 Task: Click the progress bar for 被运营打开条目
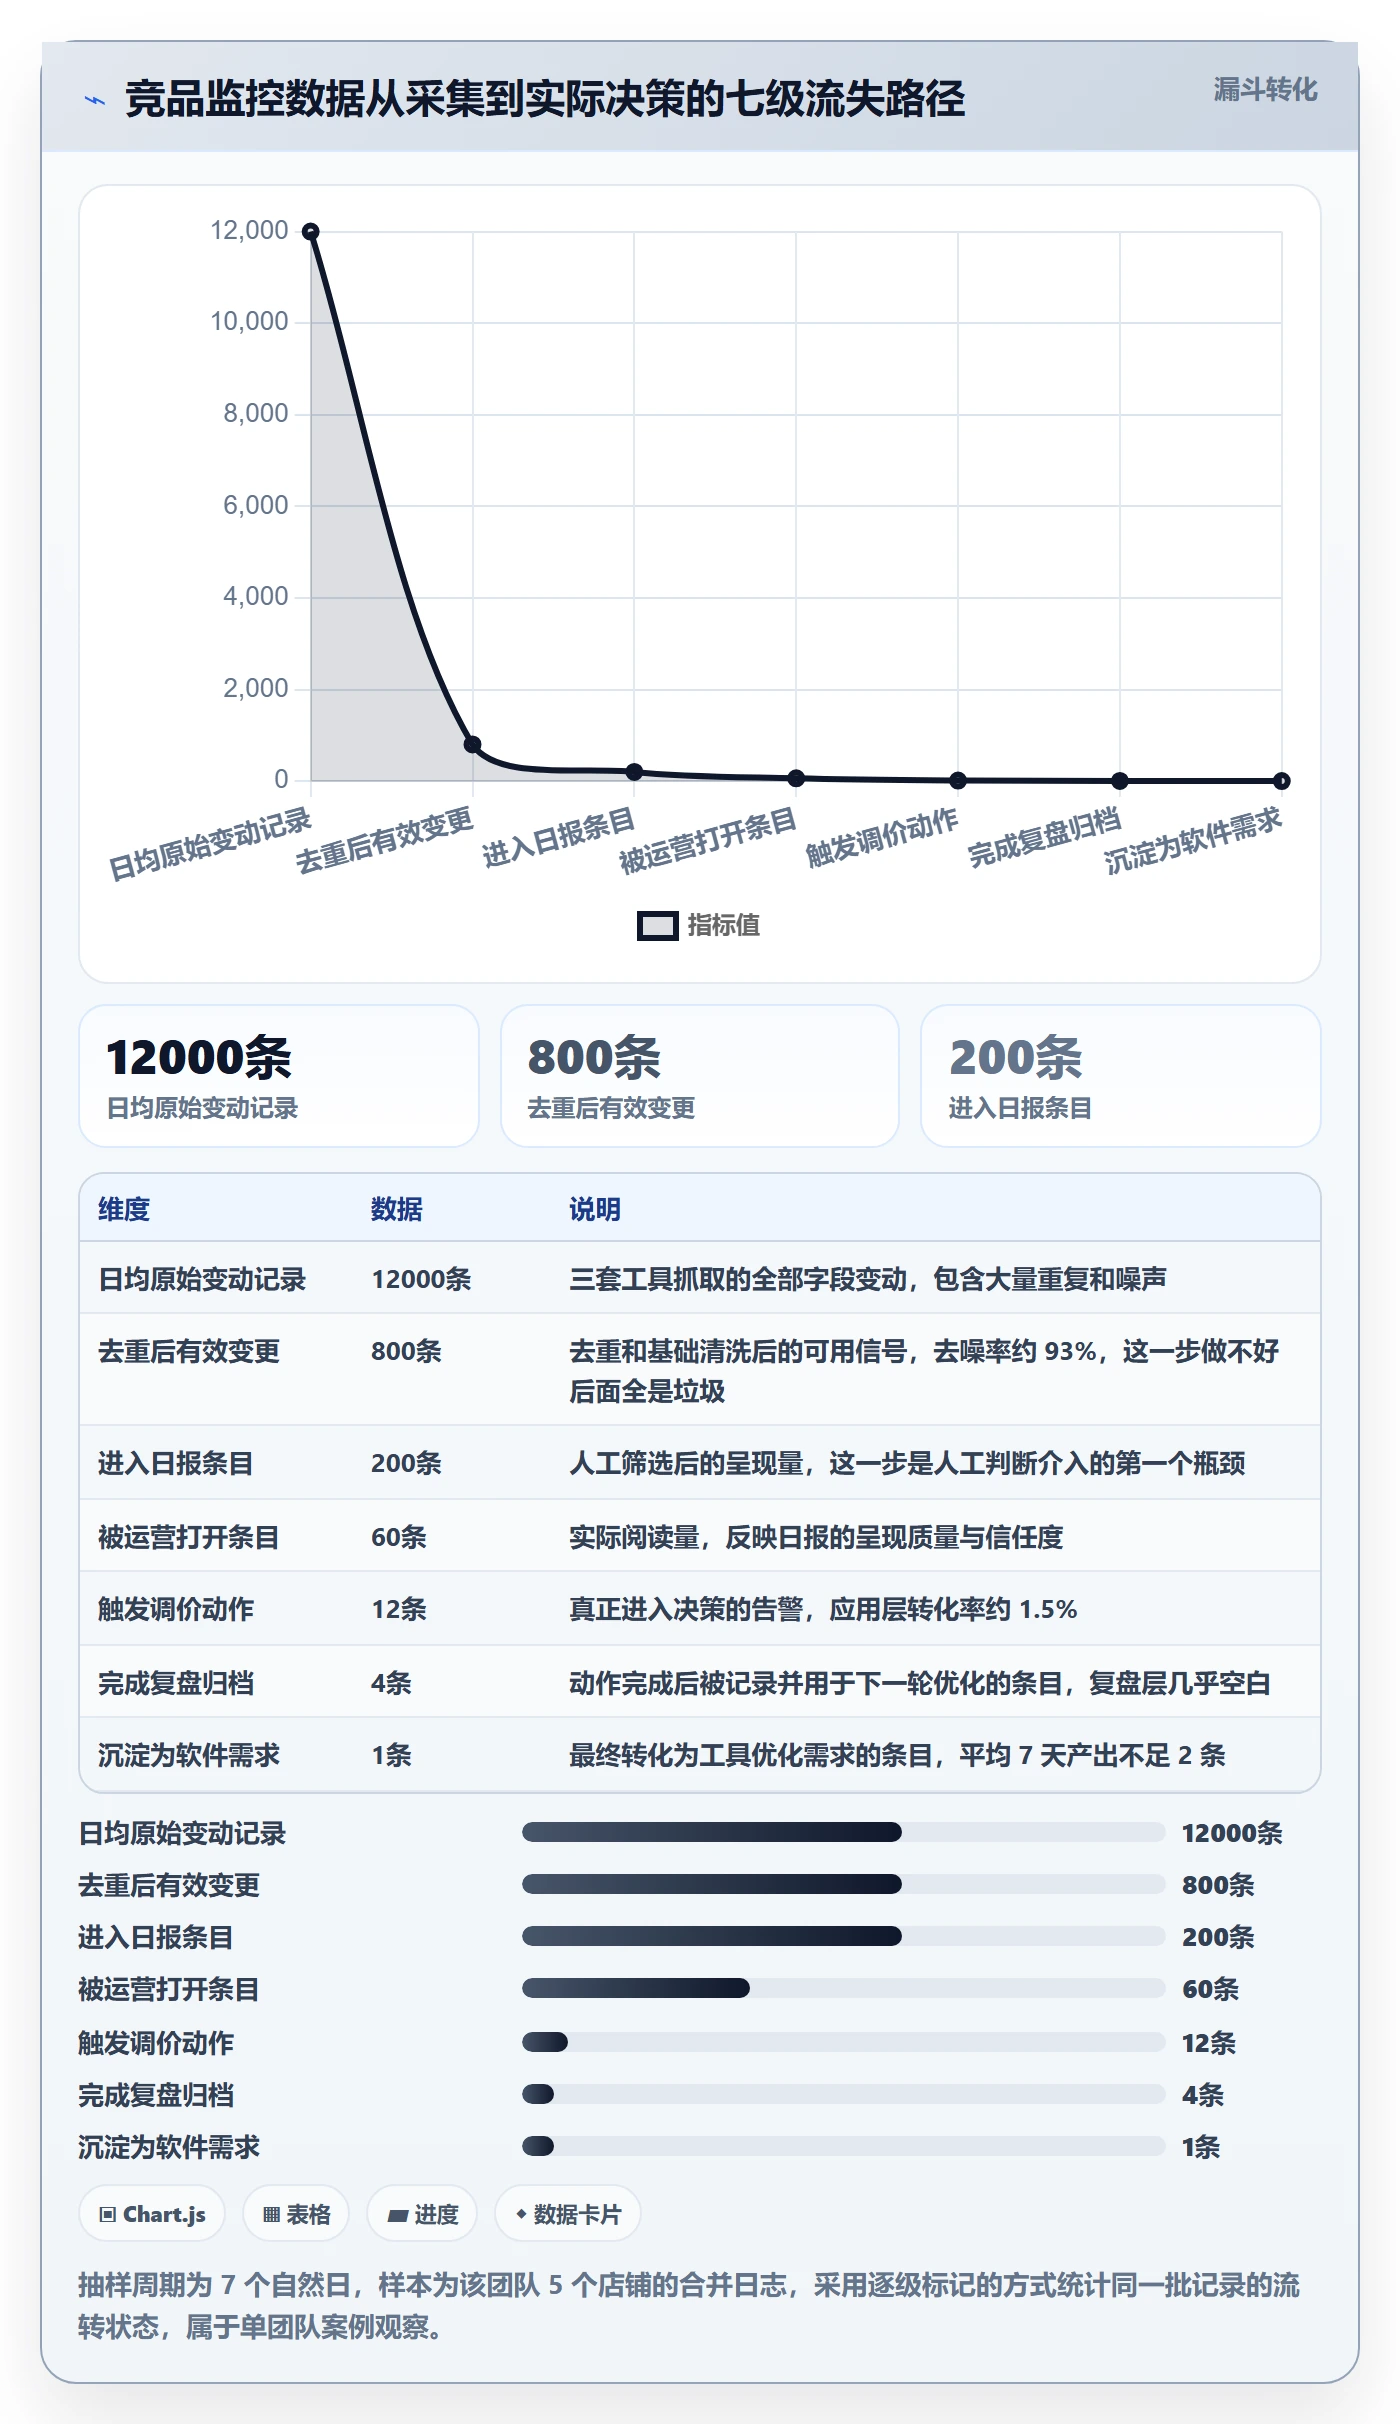(x=843, y=1988)
